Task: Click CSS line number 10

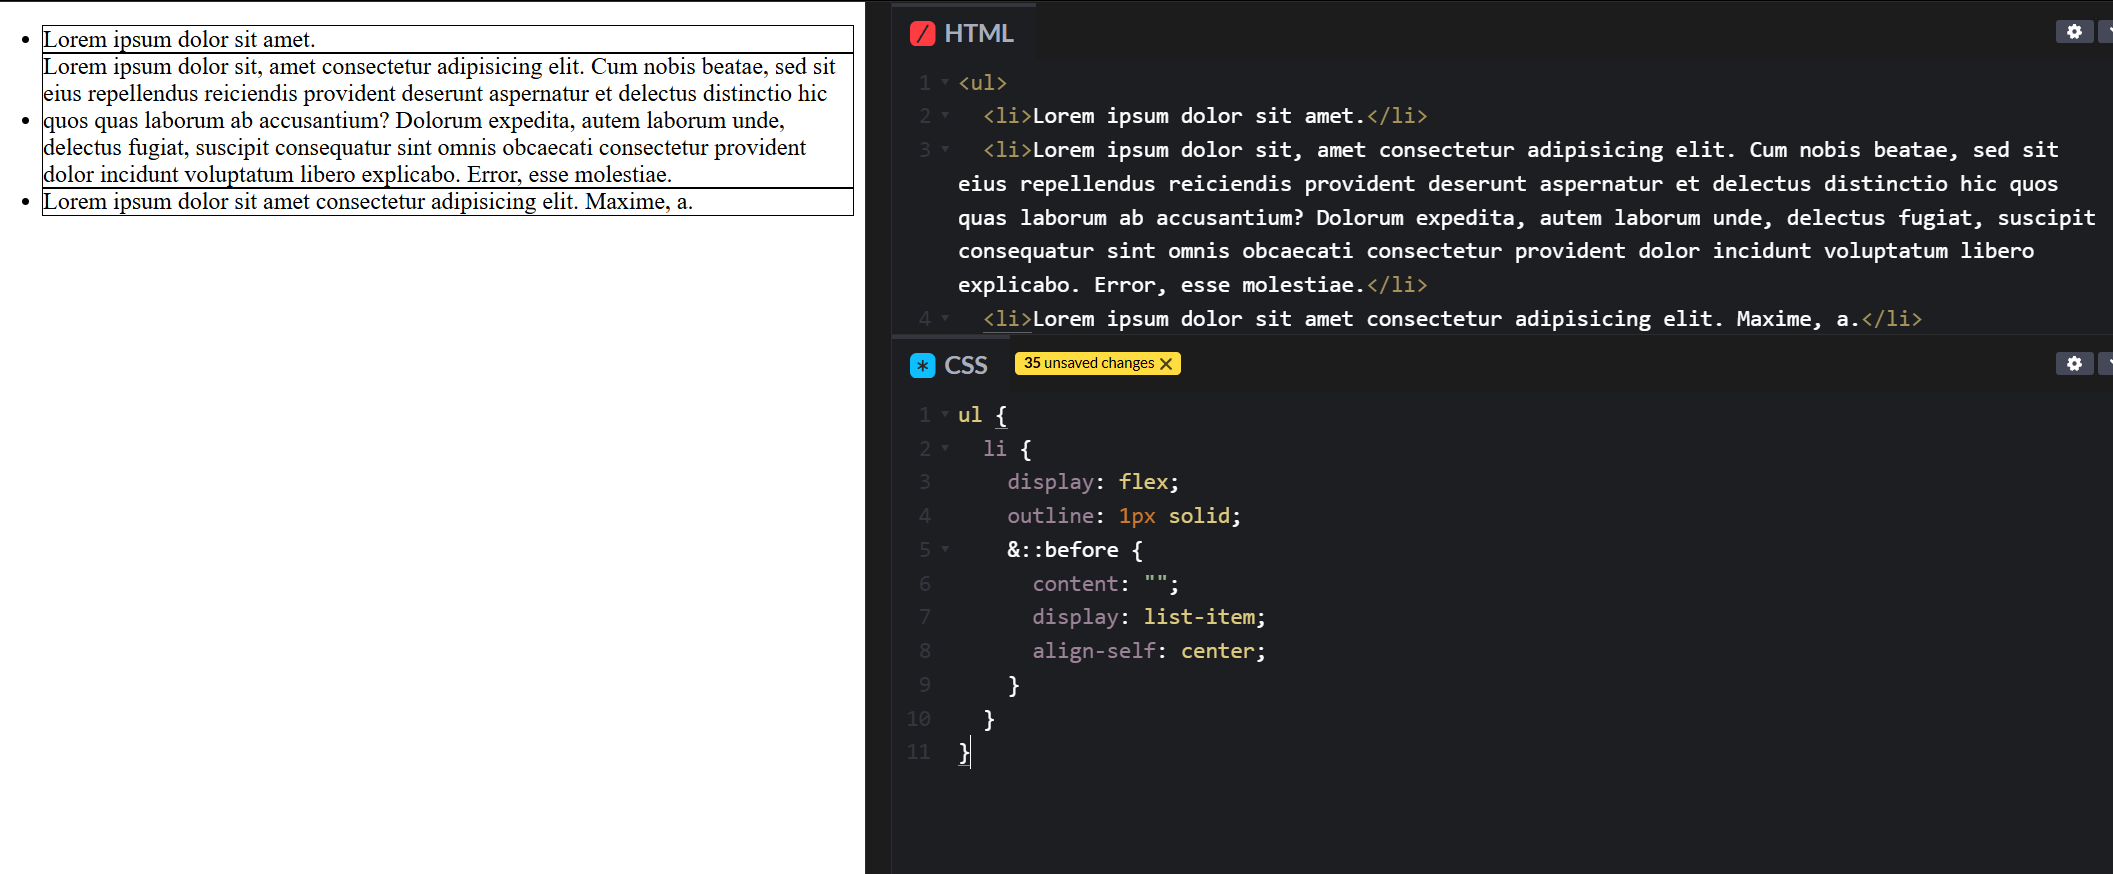Action: tap(919, 719)
